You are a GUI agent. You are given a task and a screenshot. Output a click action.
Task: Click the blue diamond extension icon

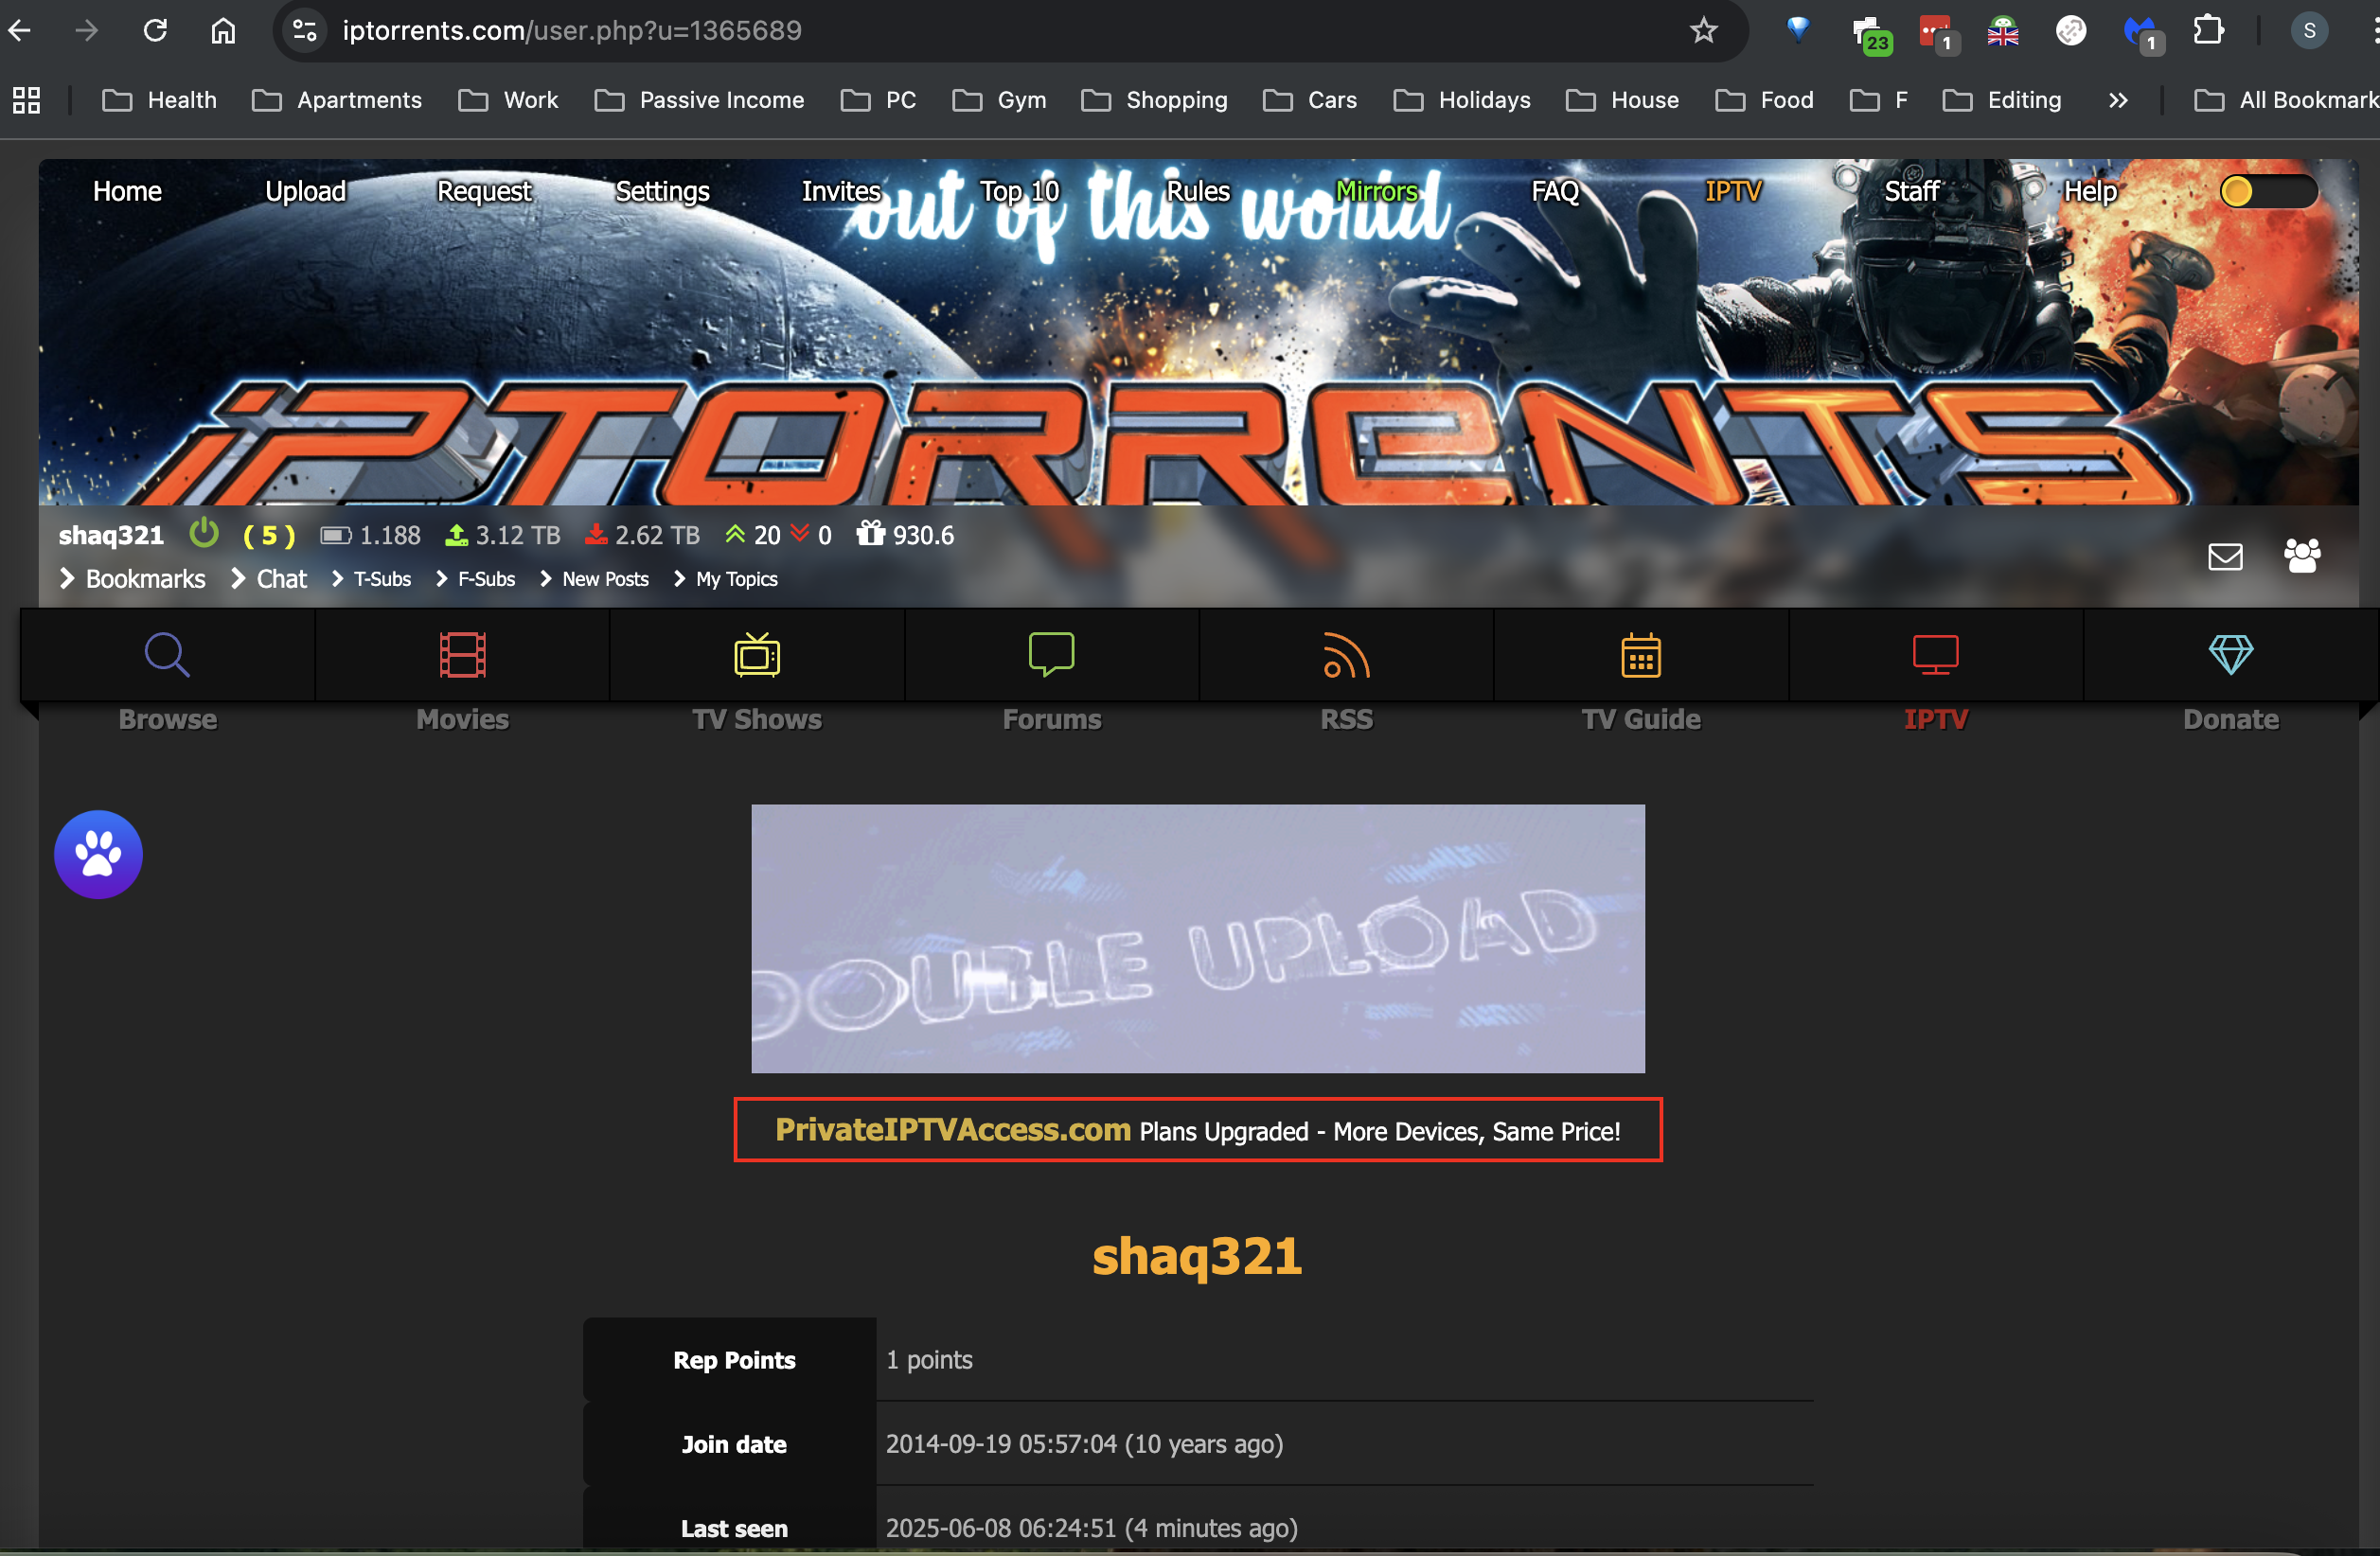coord(1798,29)
